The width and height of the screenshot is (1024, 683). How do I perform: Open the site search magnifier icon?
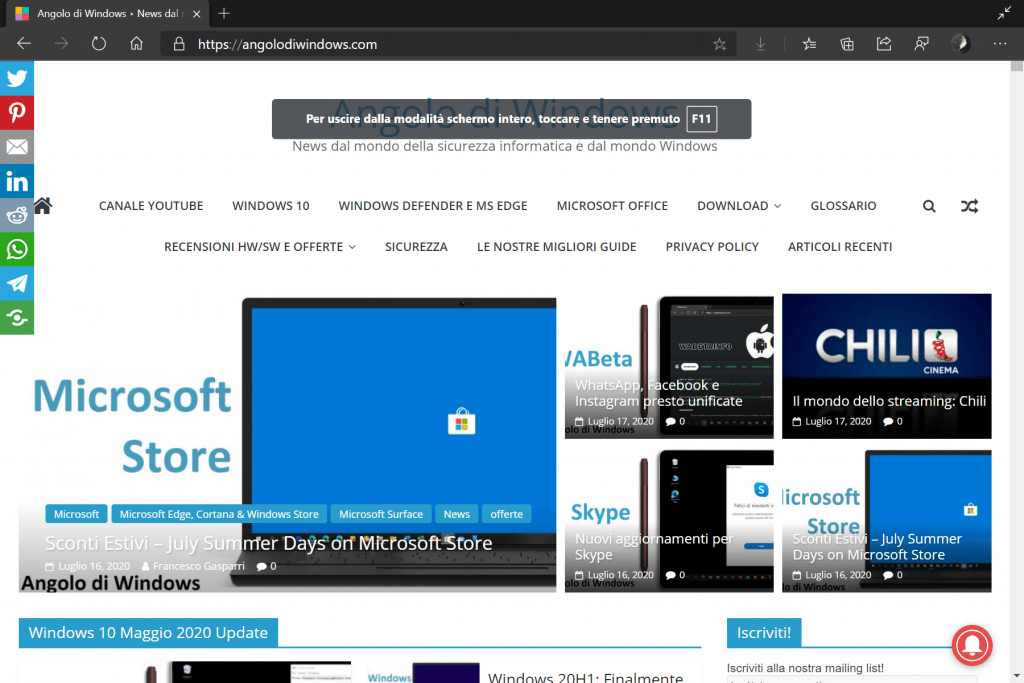929,206
